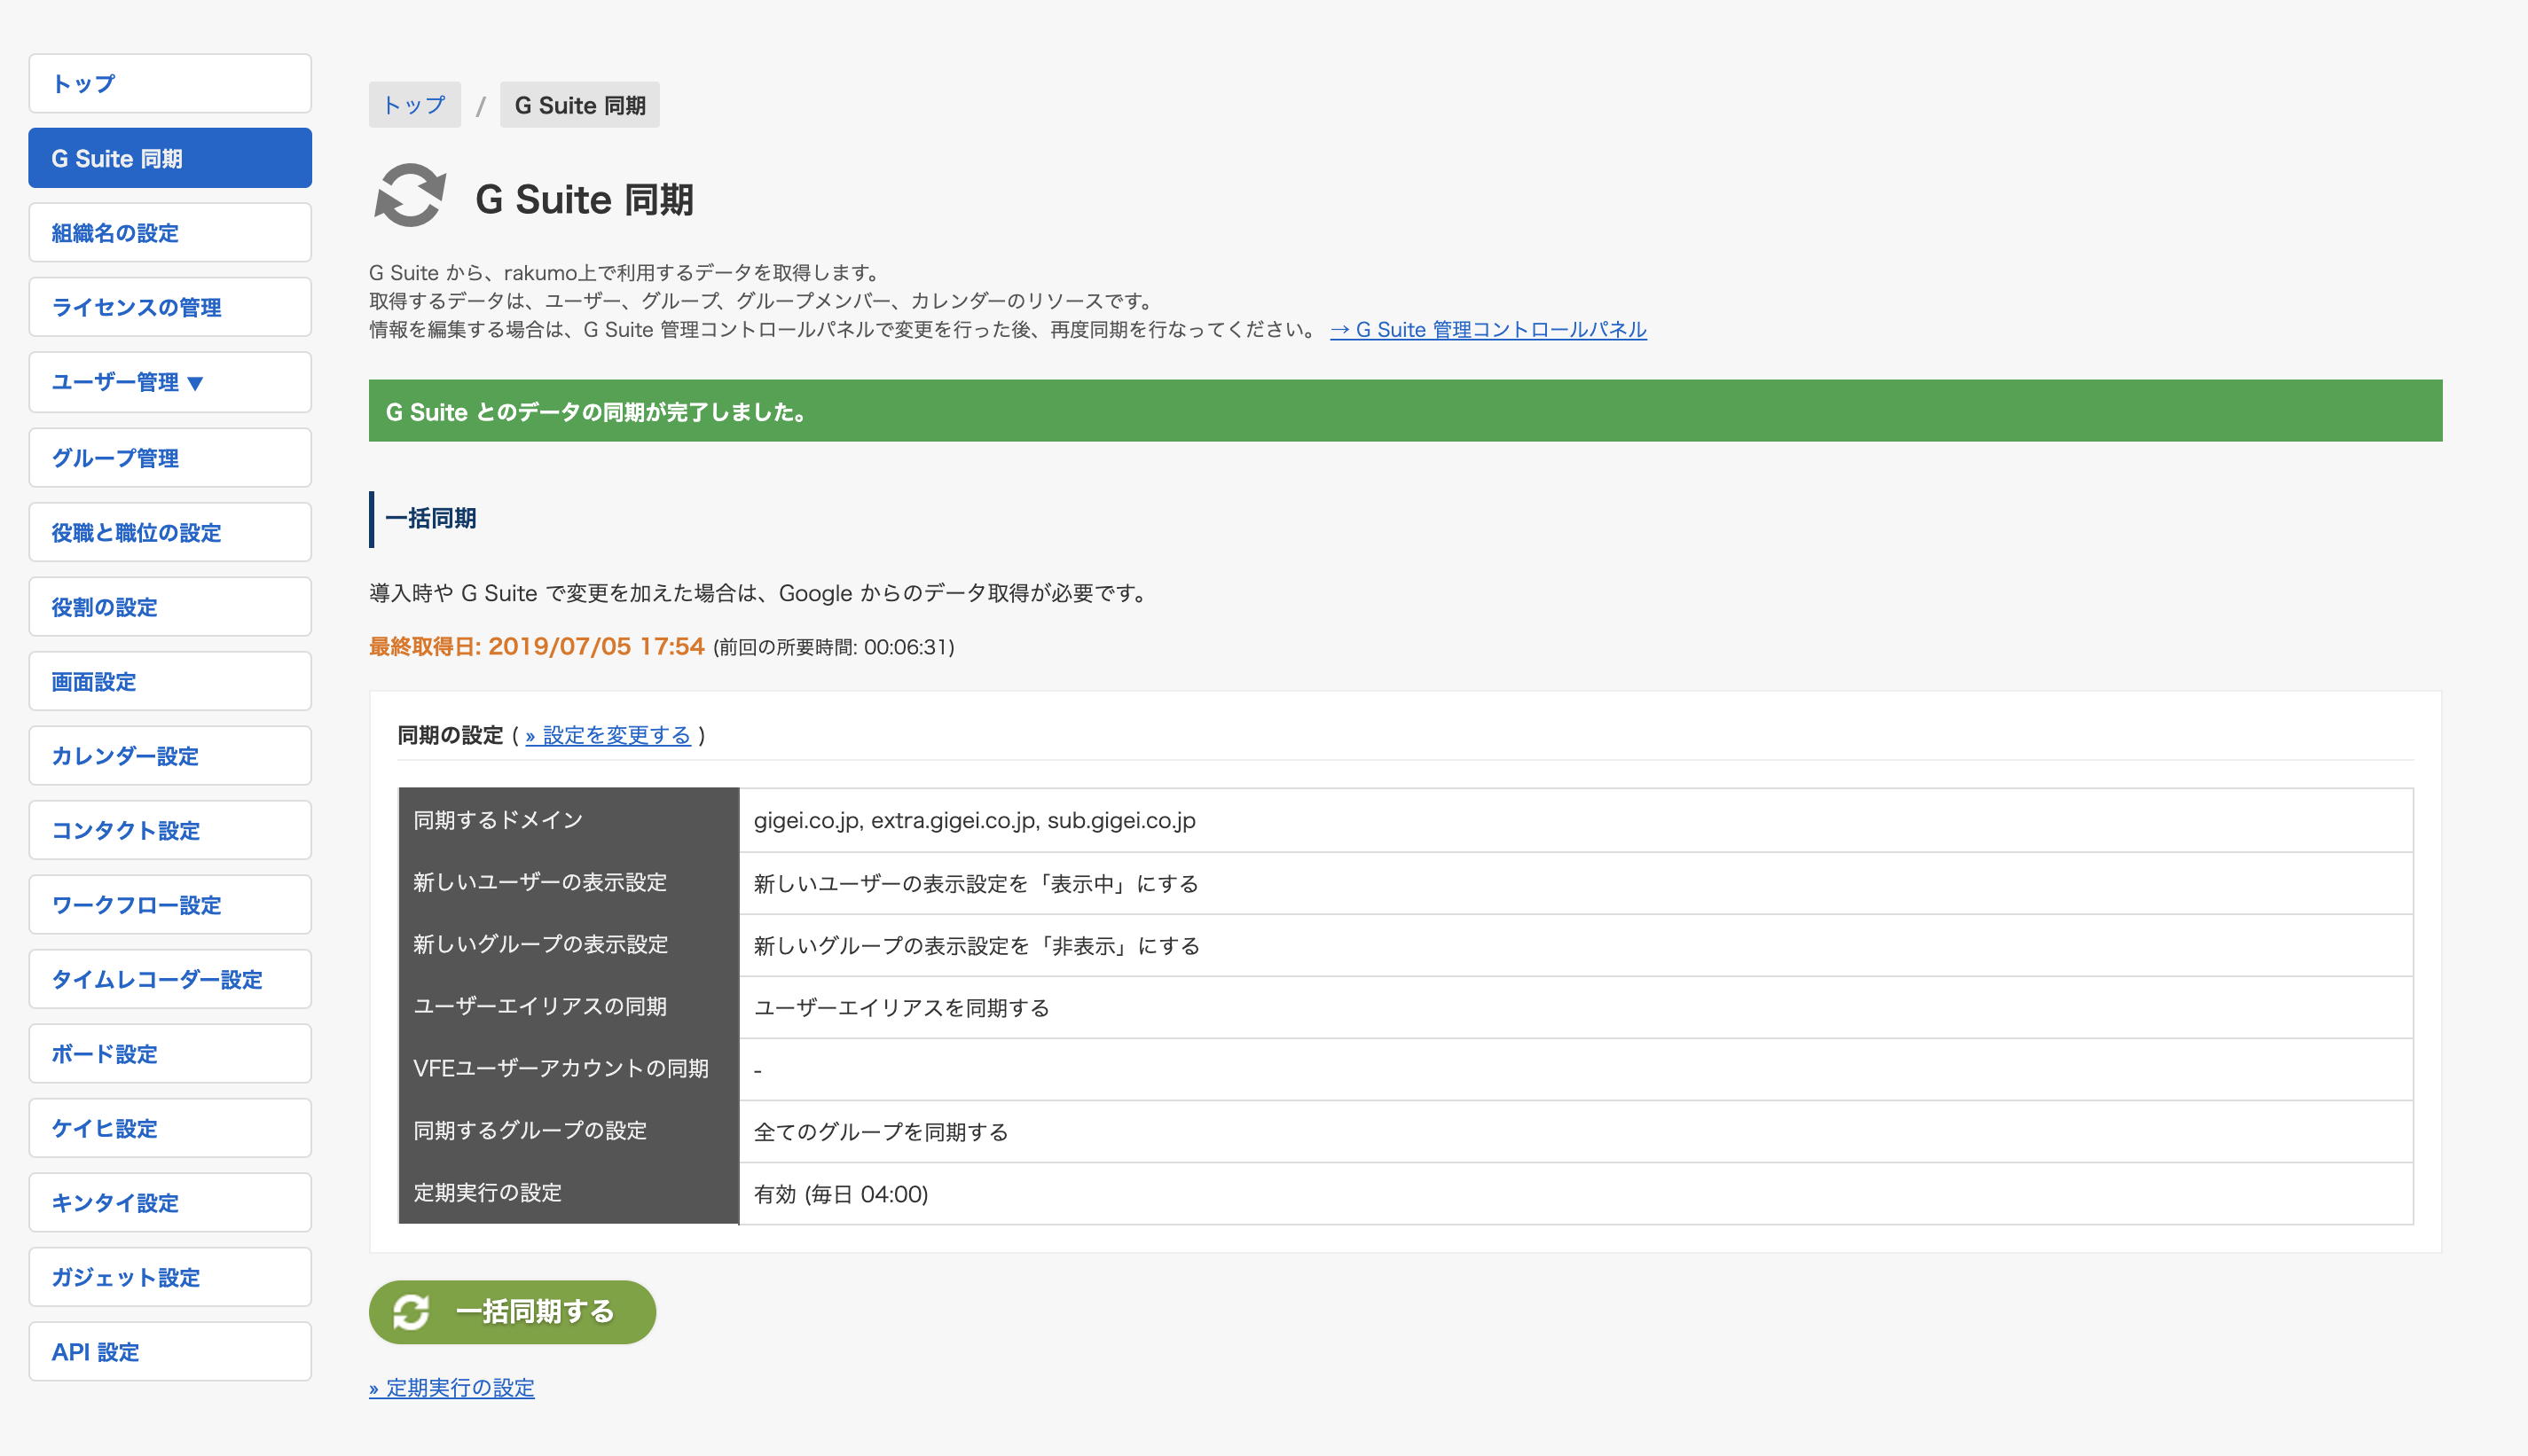
Task: Open ケイヒ設定 in the sidebar
Action: click(170, 1128)
